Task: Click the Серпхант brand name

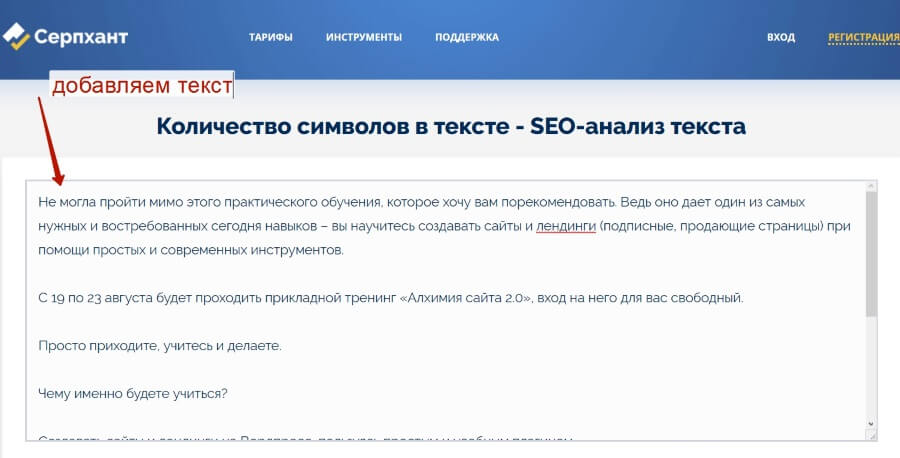Action: [81, 38]
